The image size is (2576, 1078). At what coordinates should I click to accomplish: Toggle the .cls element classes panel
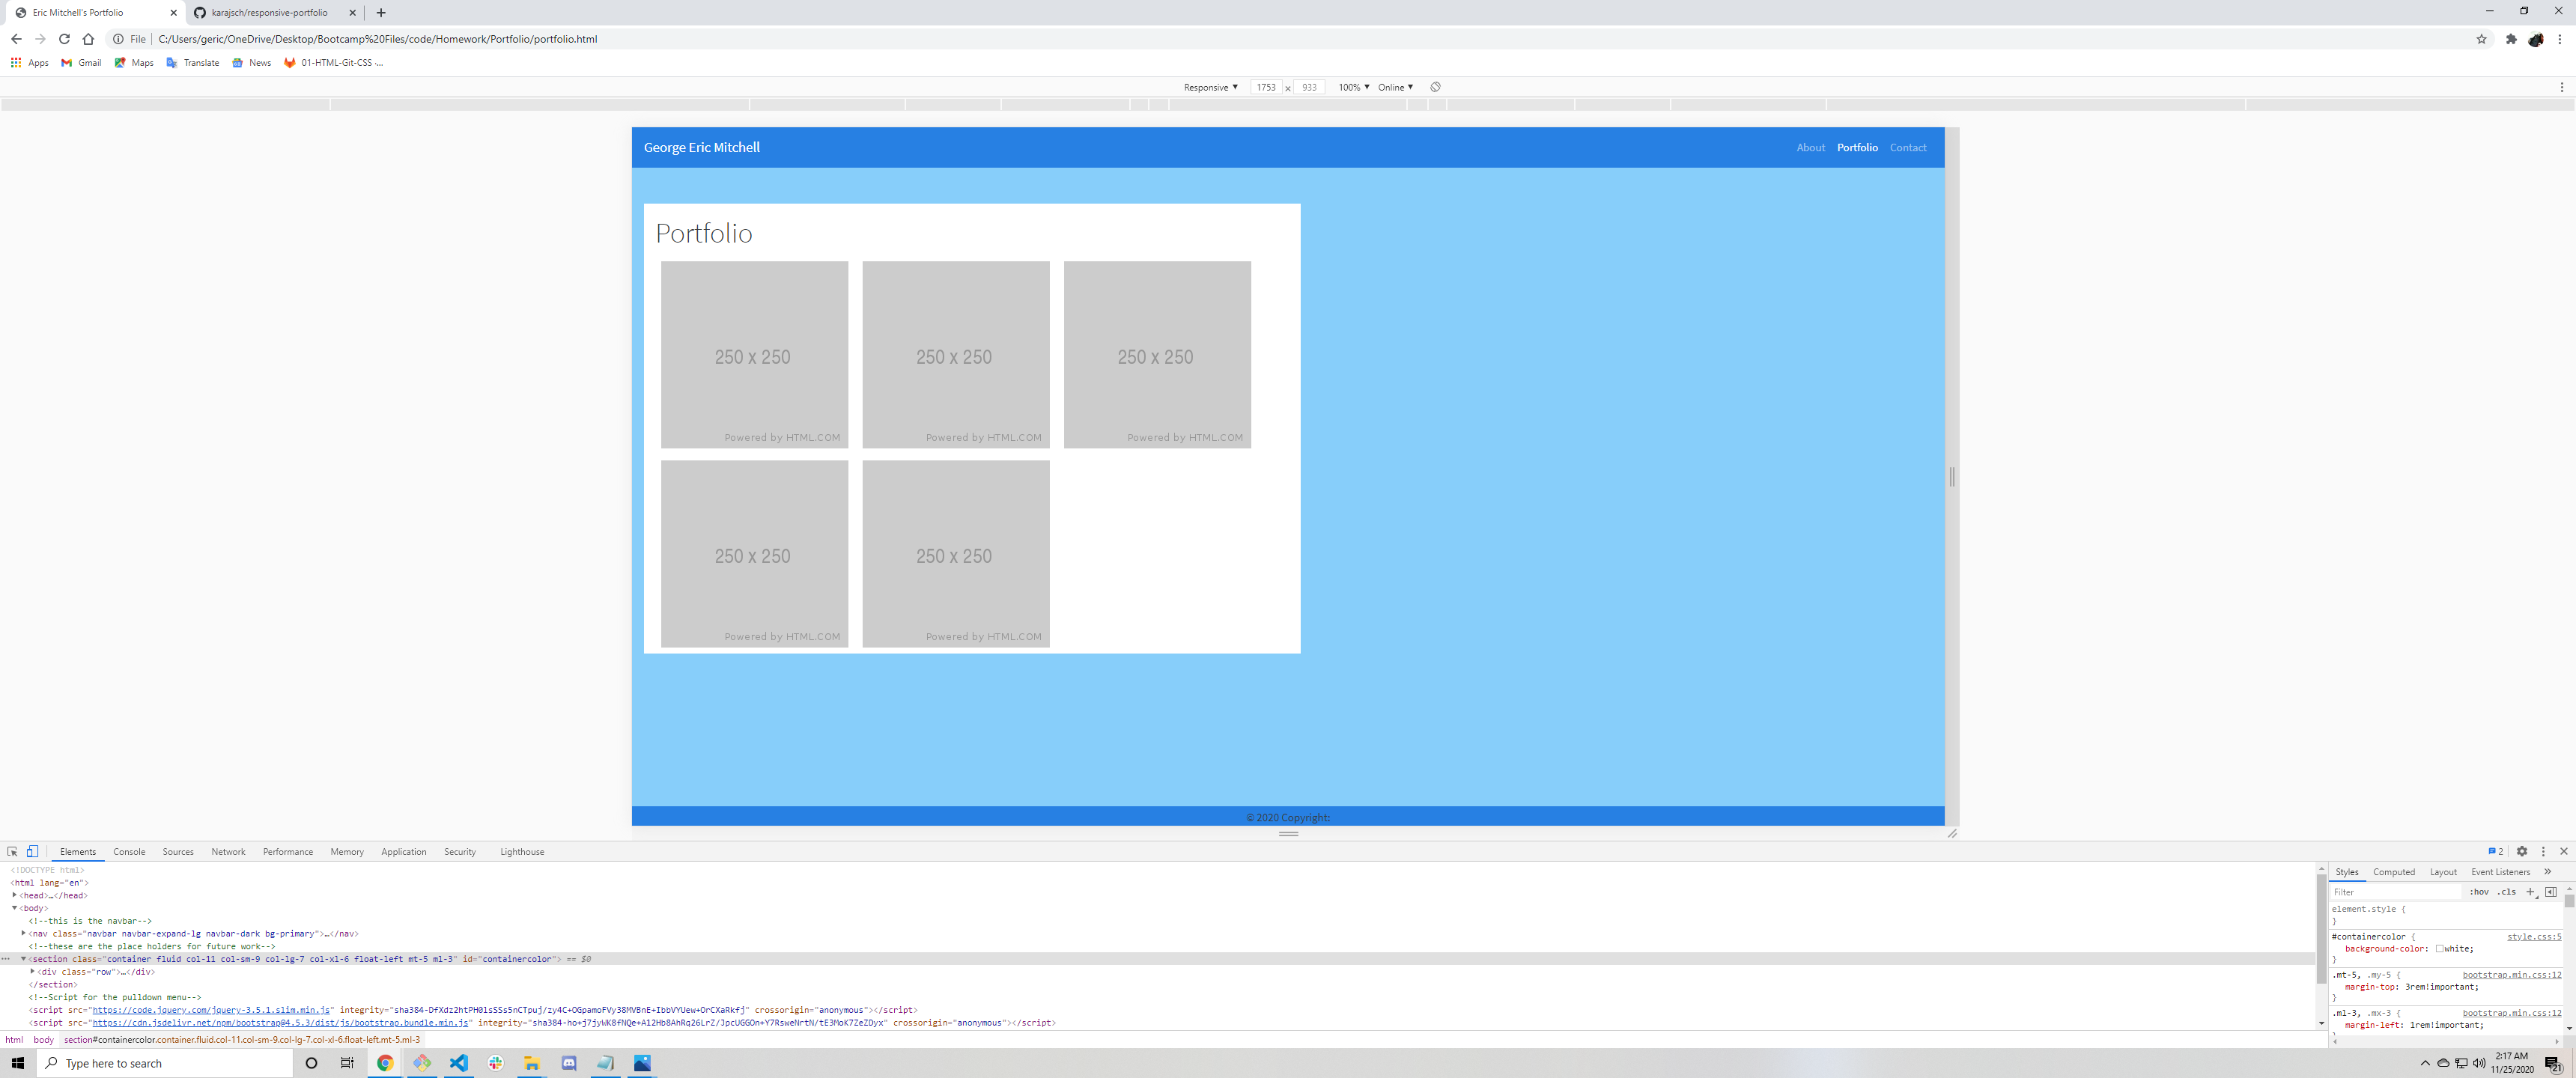(2506, 891)
